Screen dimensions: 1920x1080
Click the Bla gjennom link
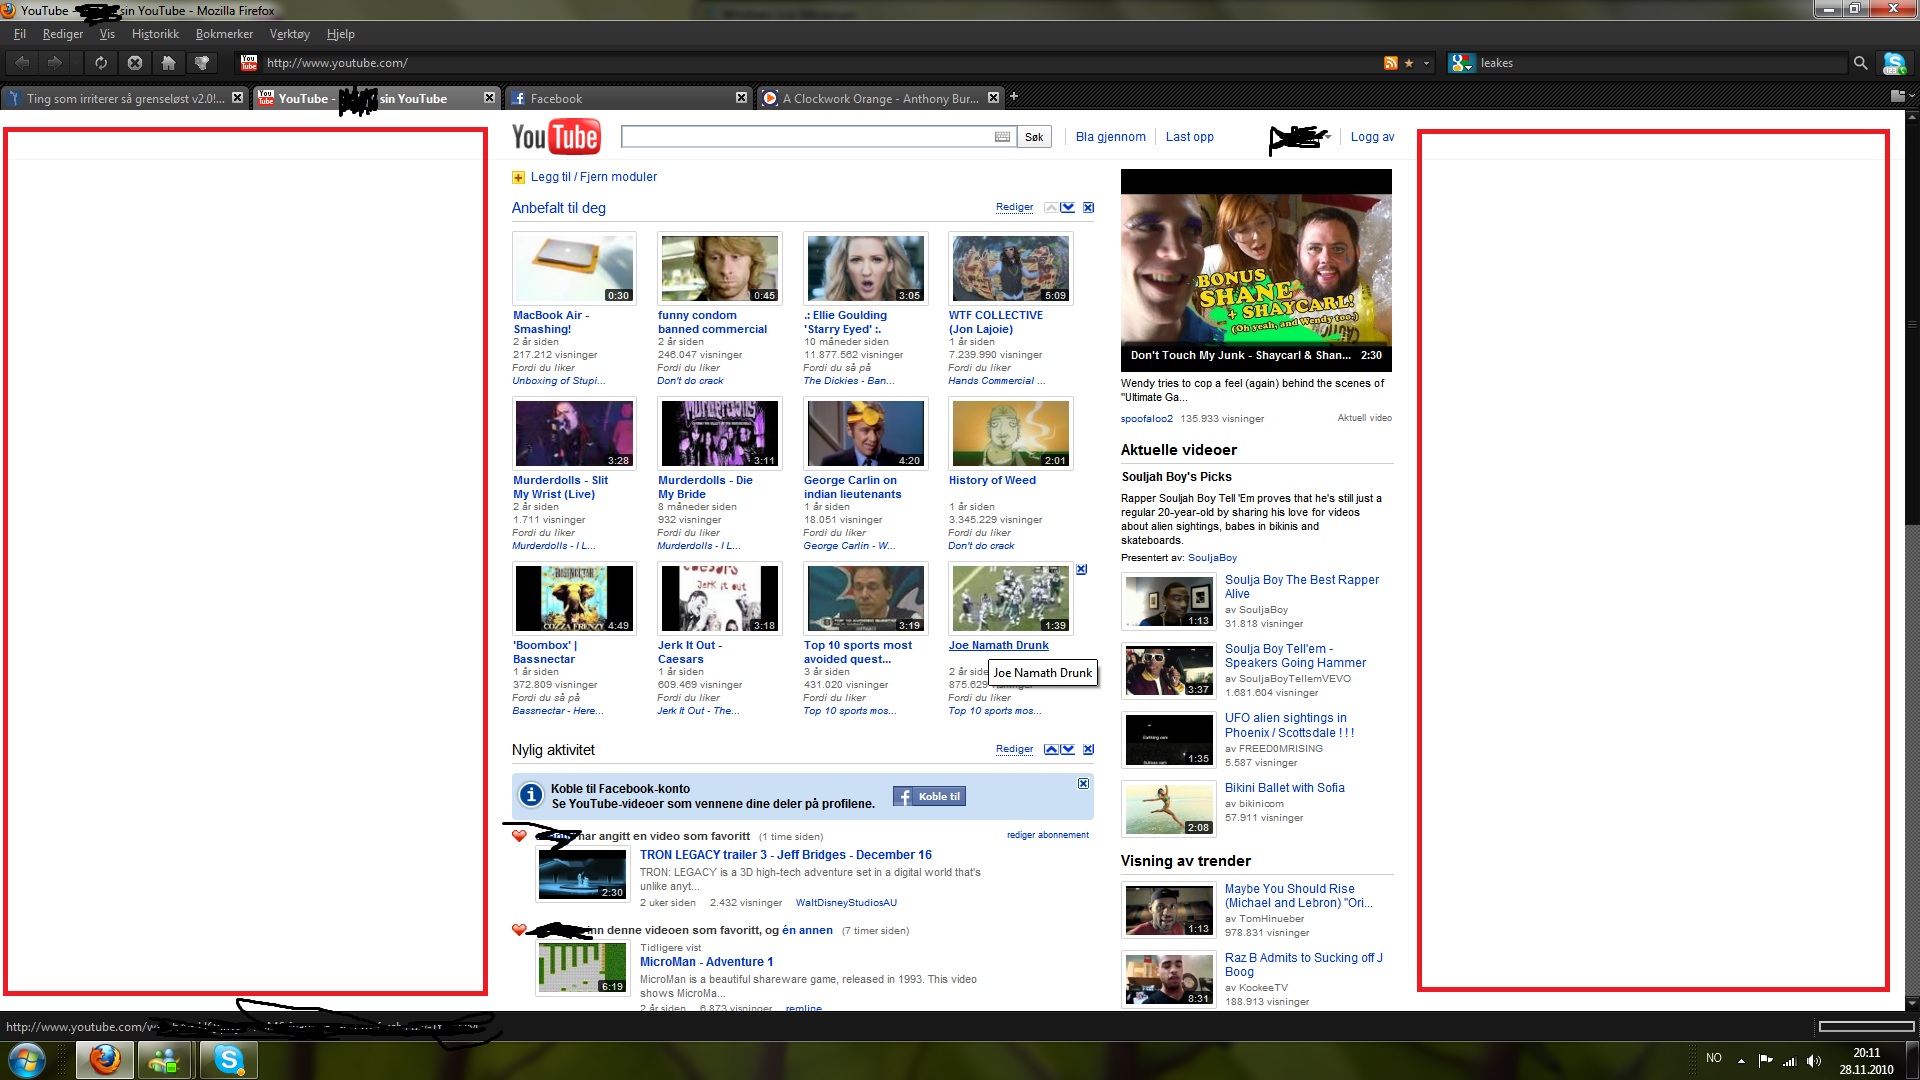pos(1111,137)
